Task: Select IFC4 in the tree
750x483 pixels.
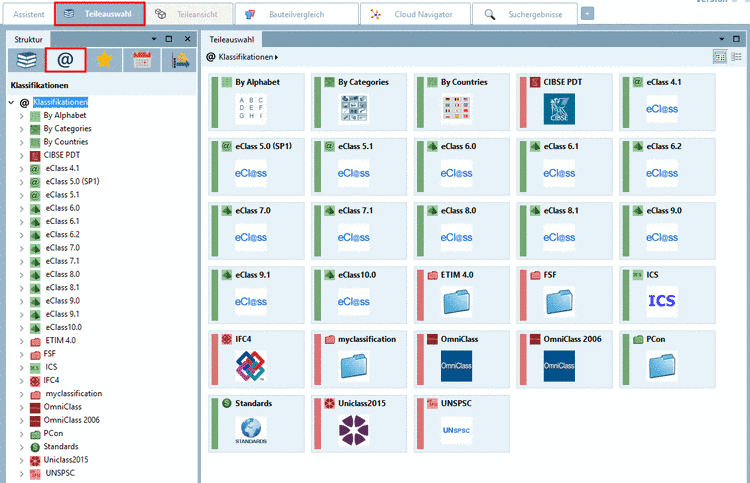Action: click(x=51, y=380)
